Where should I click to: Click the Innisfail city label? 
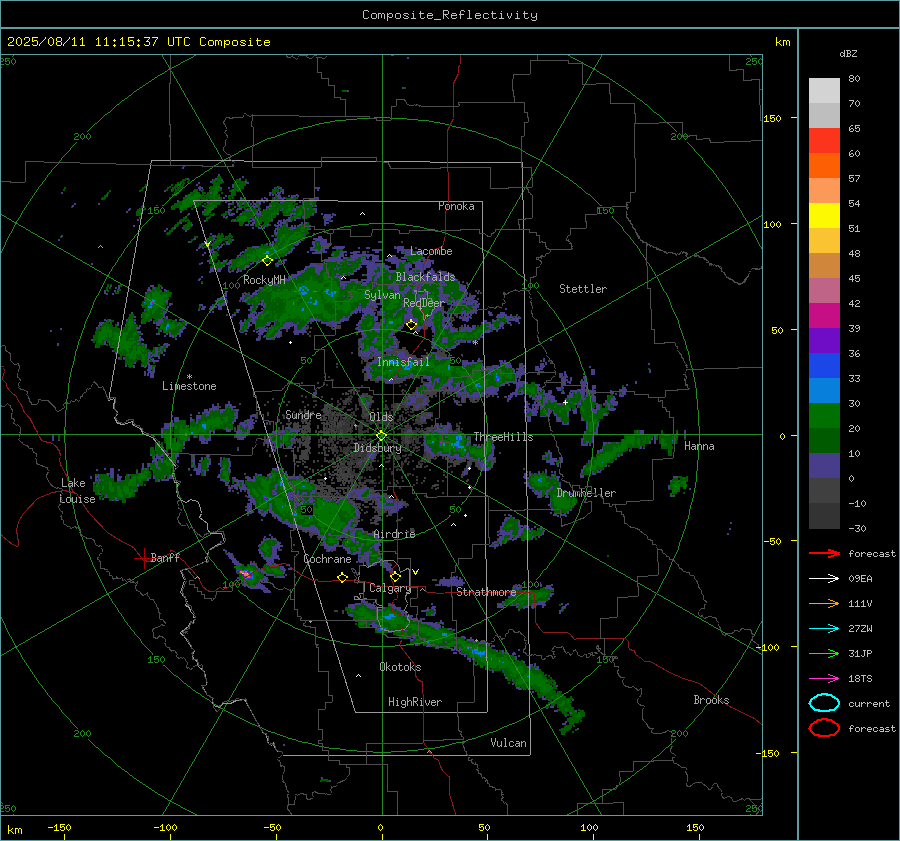(403, 362)
